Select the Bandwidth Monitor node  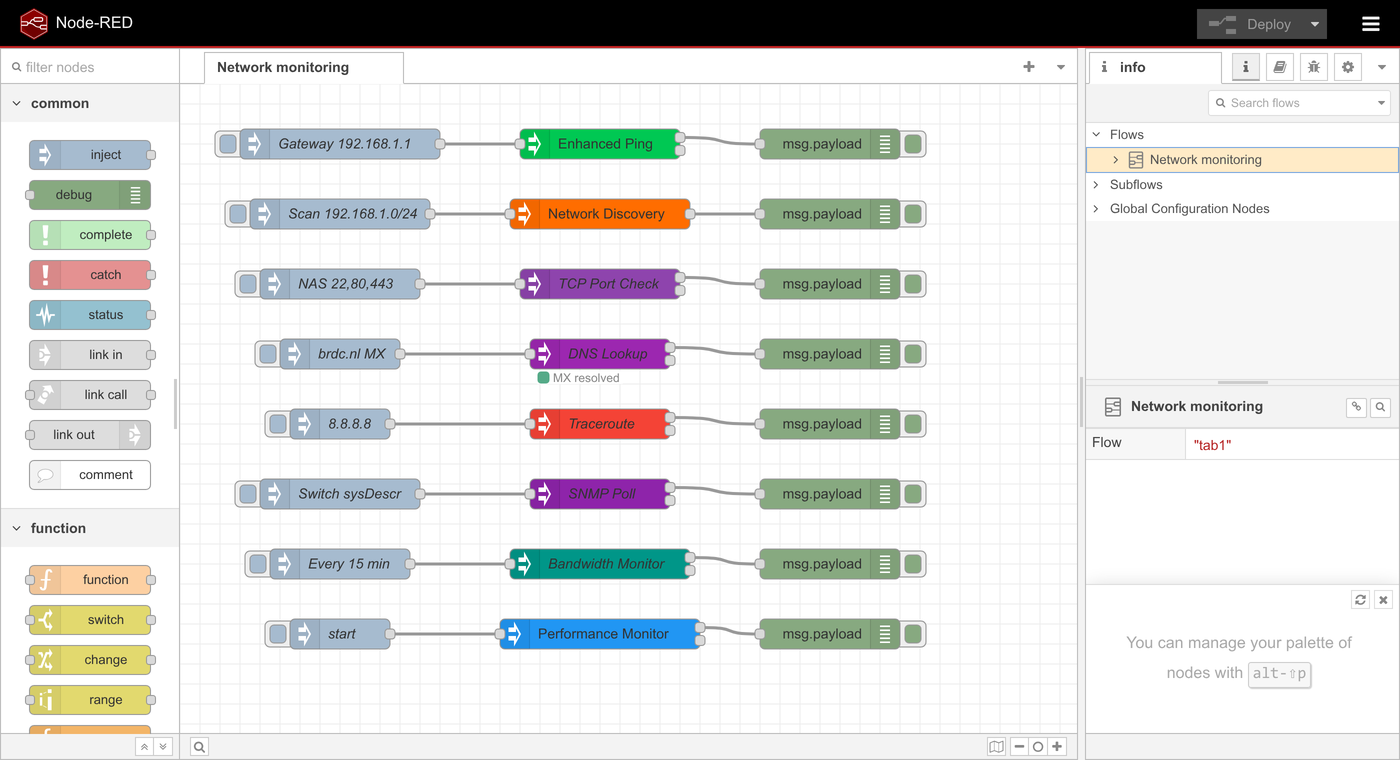pos(600,564)
